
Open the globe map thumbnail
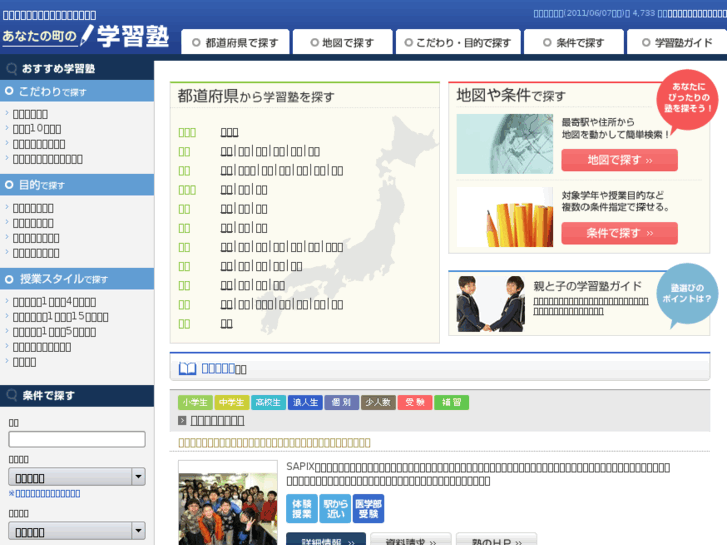pyautogui.click(x=504, y=144)
